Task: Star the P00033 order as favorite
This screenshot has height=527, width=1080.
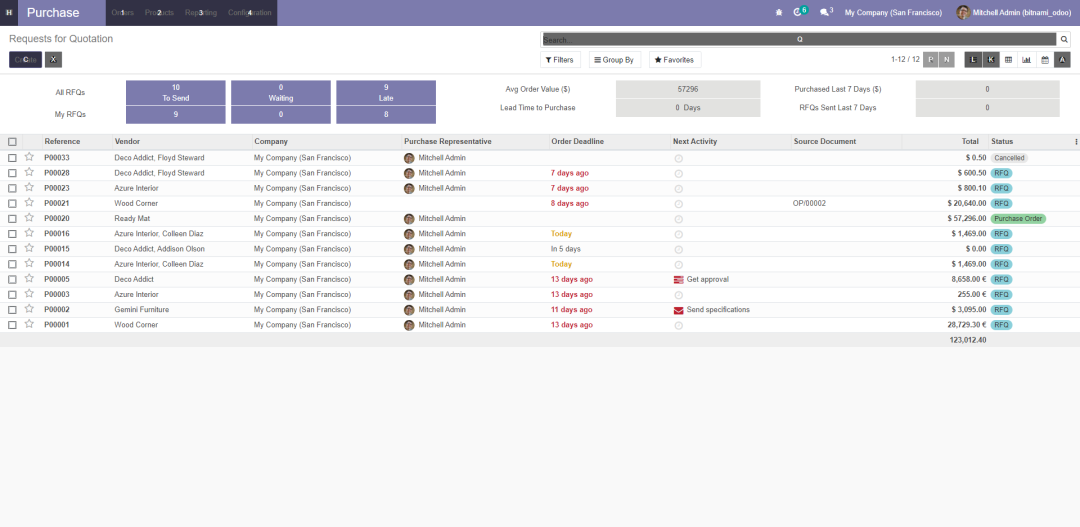Action: click(x=29, y=157)
